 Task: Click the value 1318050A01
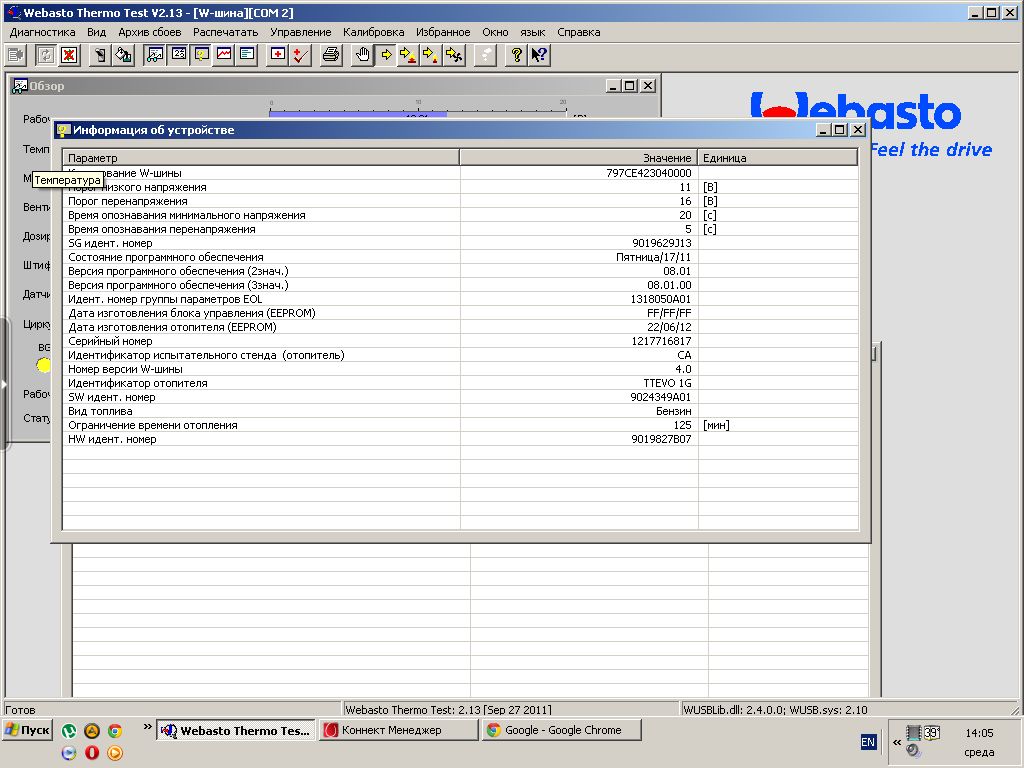point(660,299)
